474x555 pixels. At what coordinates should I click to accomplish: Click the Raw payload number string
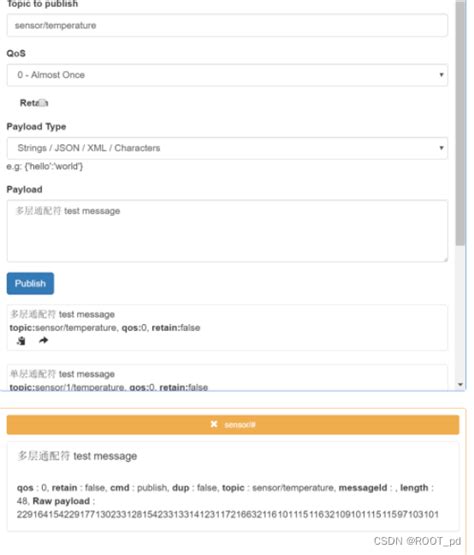pos(228,514)
